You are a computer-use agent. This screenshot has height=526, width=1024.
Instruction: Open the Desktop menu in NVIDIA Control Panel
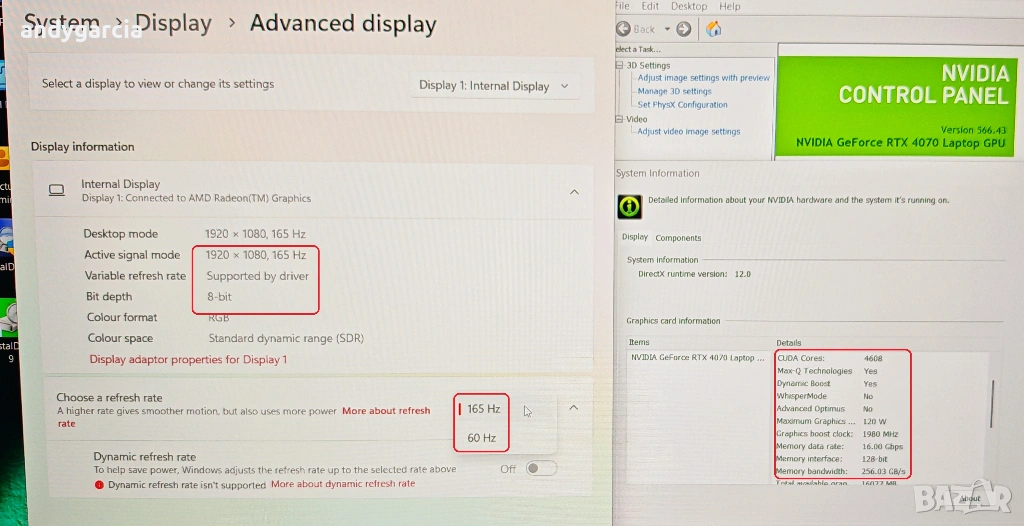coord(689,6)
